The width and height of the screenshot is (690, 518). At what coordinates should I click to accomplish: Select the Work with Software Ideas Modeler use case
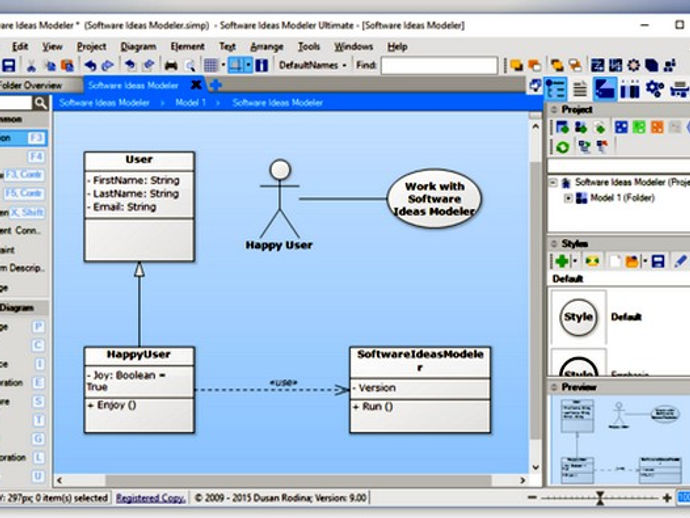(434, 199)
